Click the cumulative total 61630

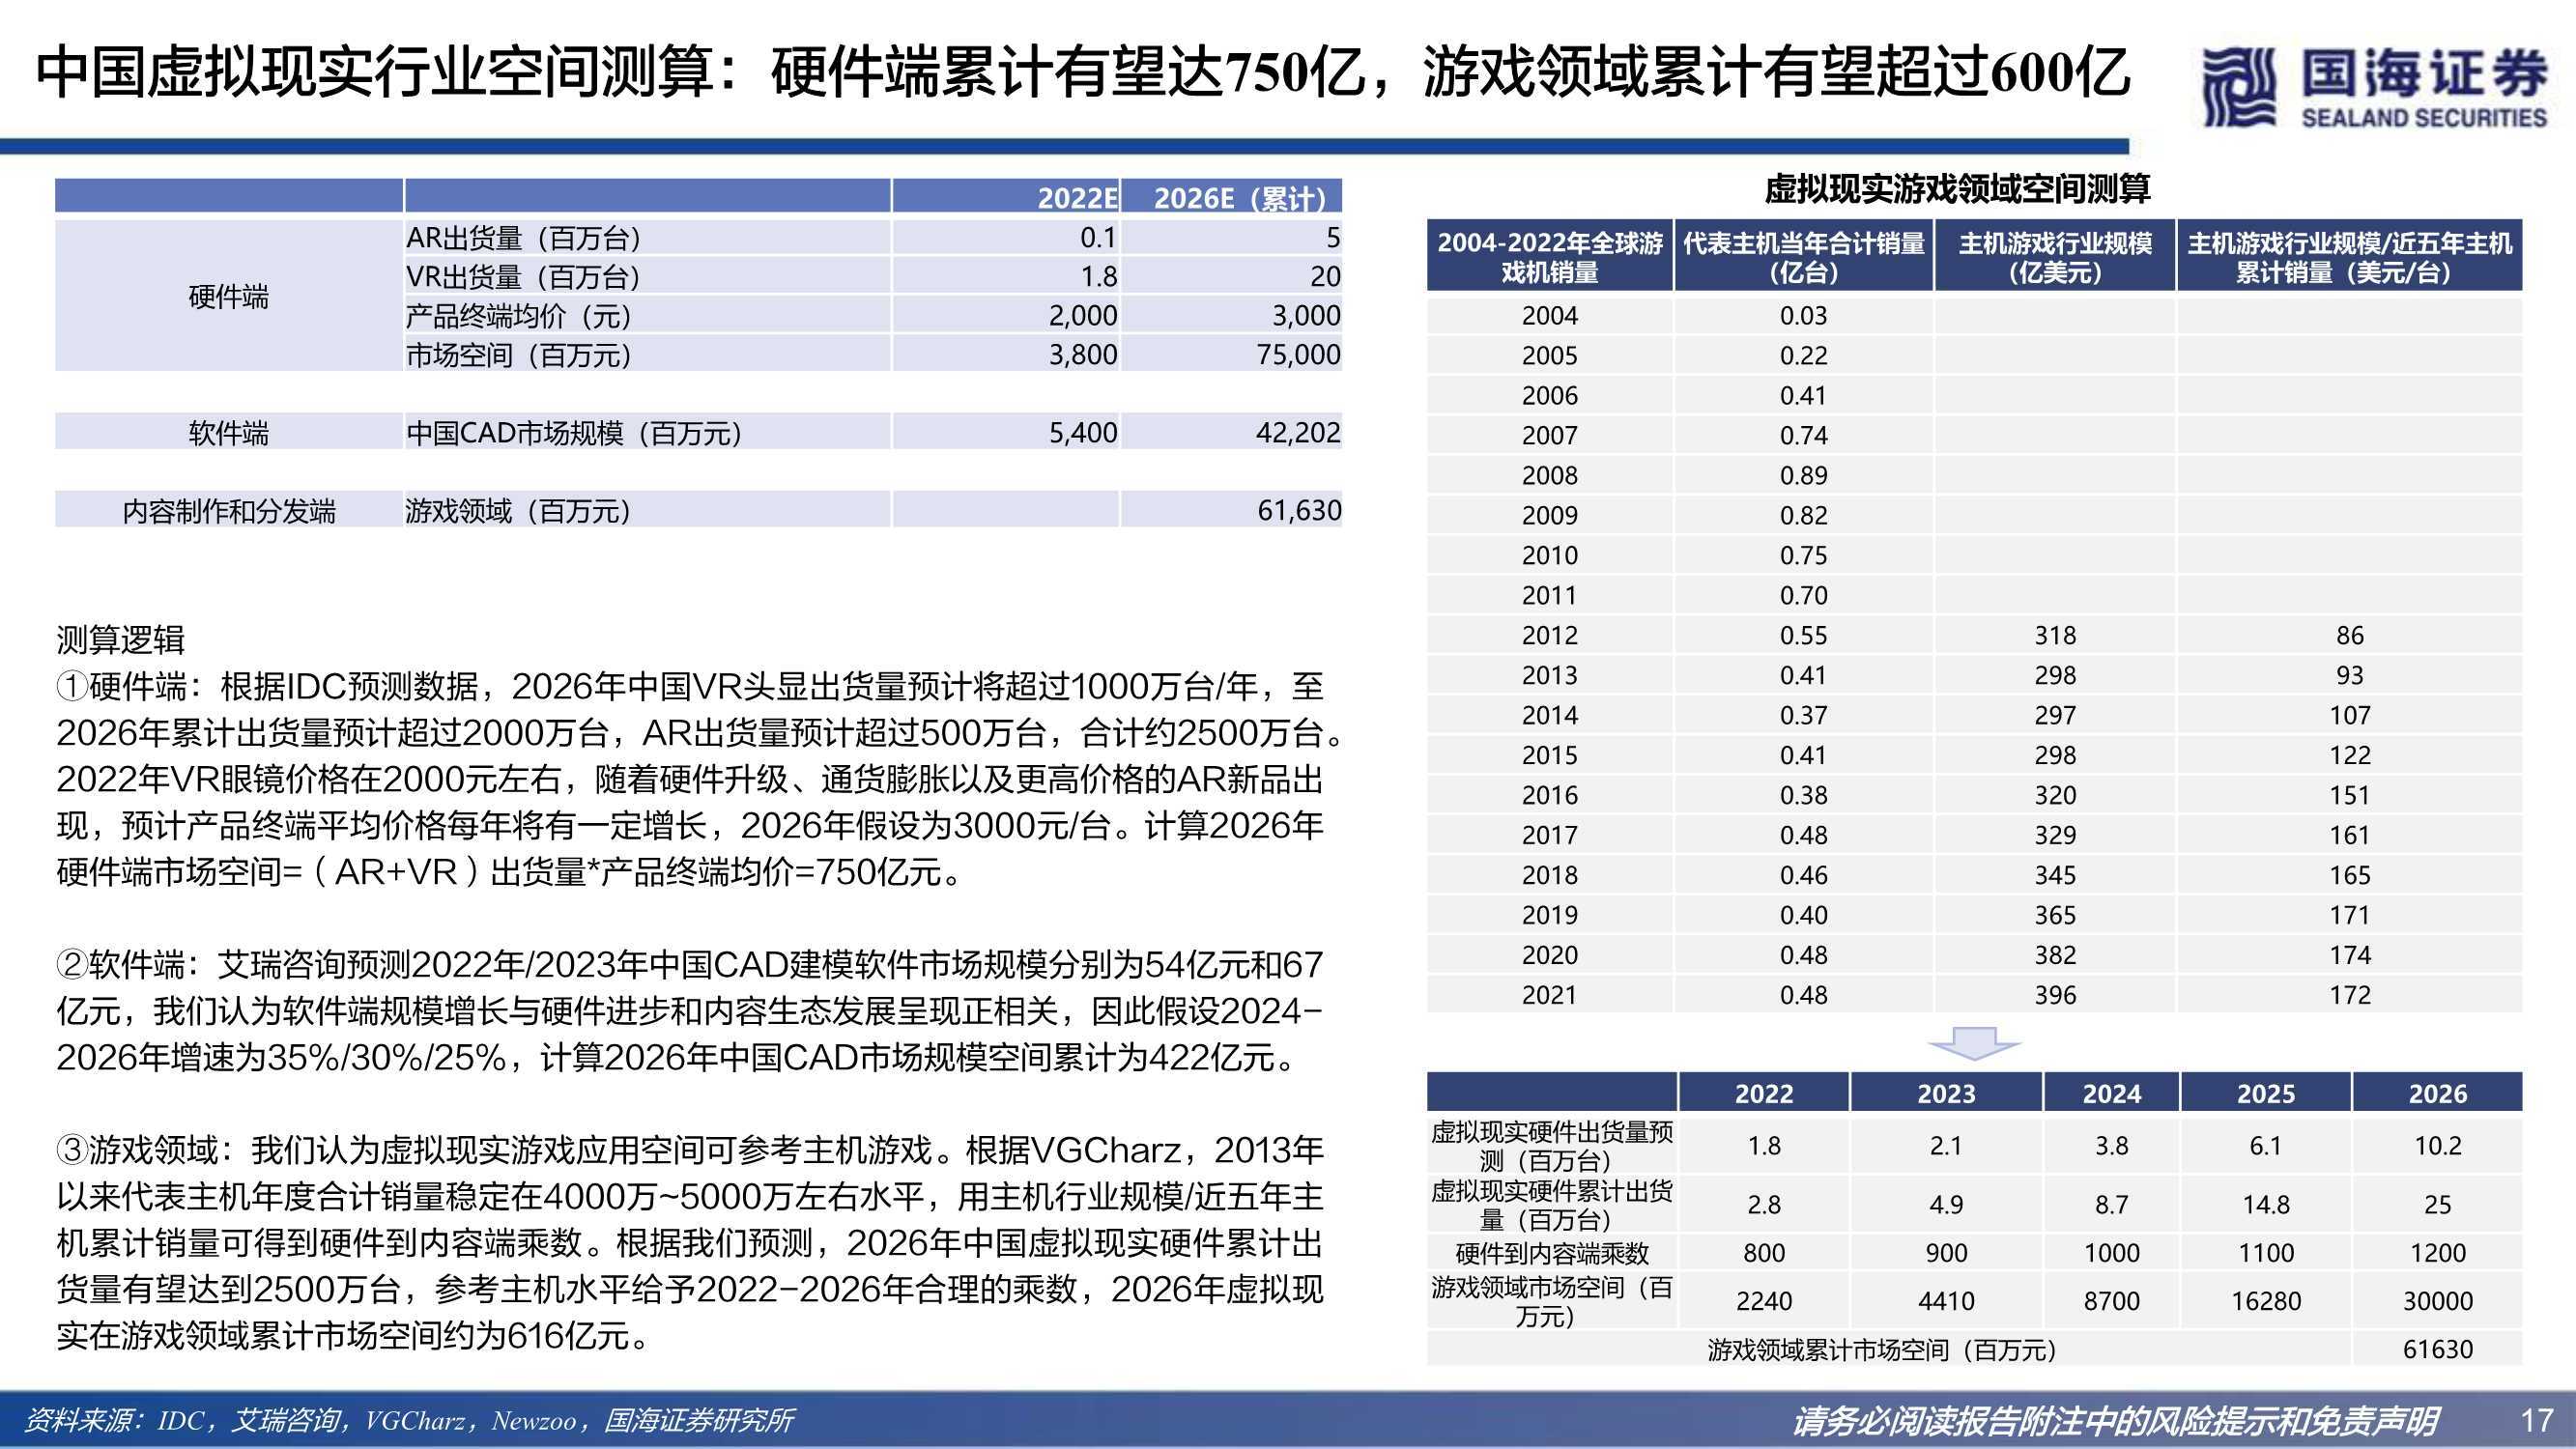point(2438,1350)
